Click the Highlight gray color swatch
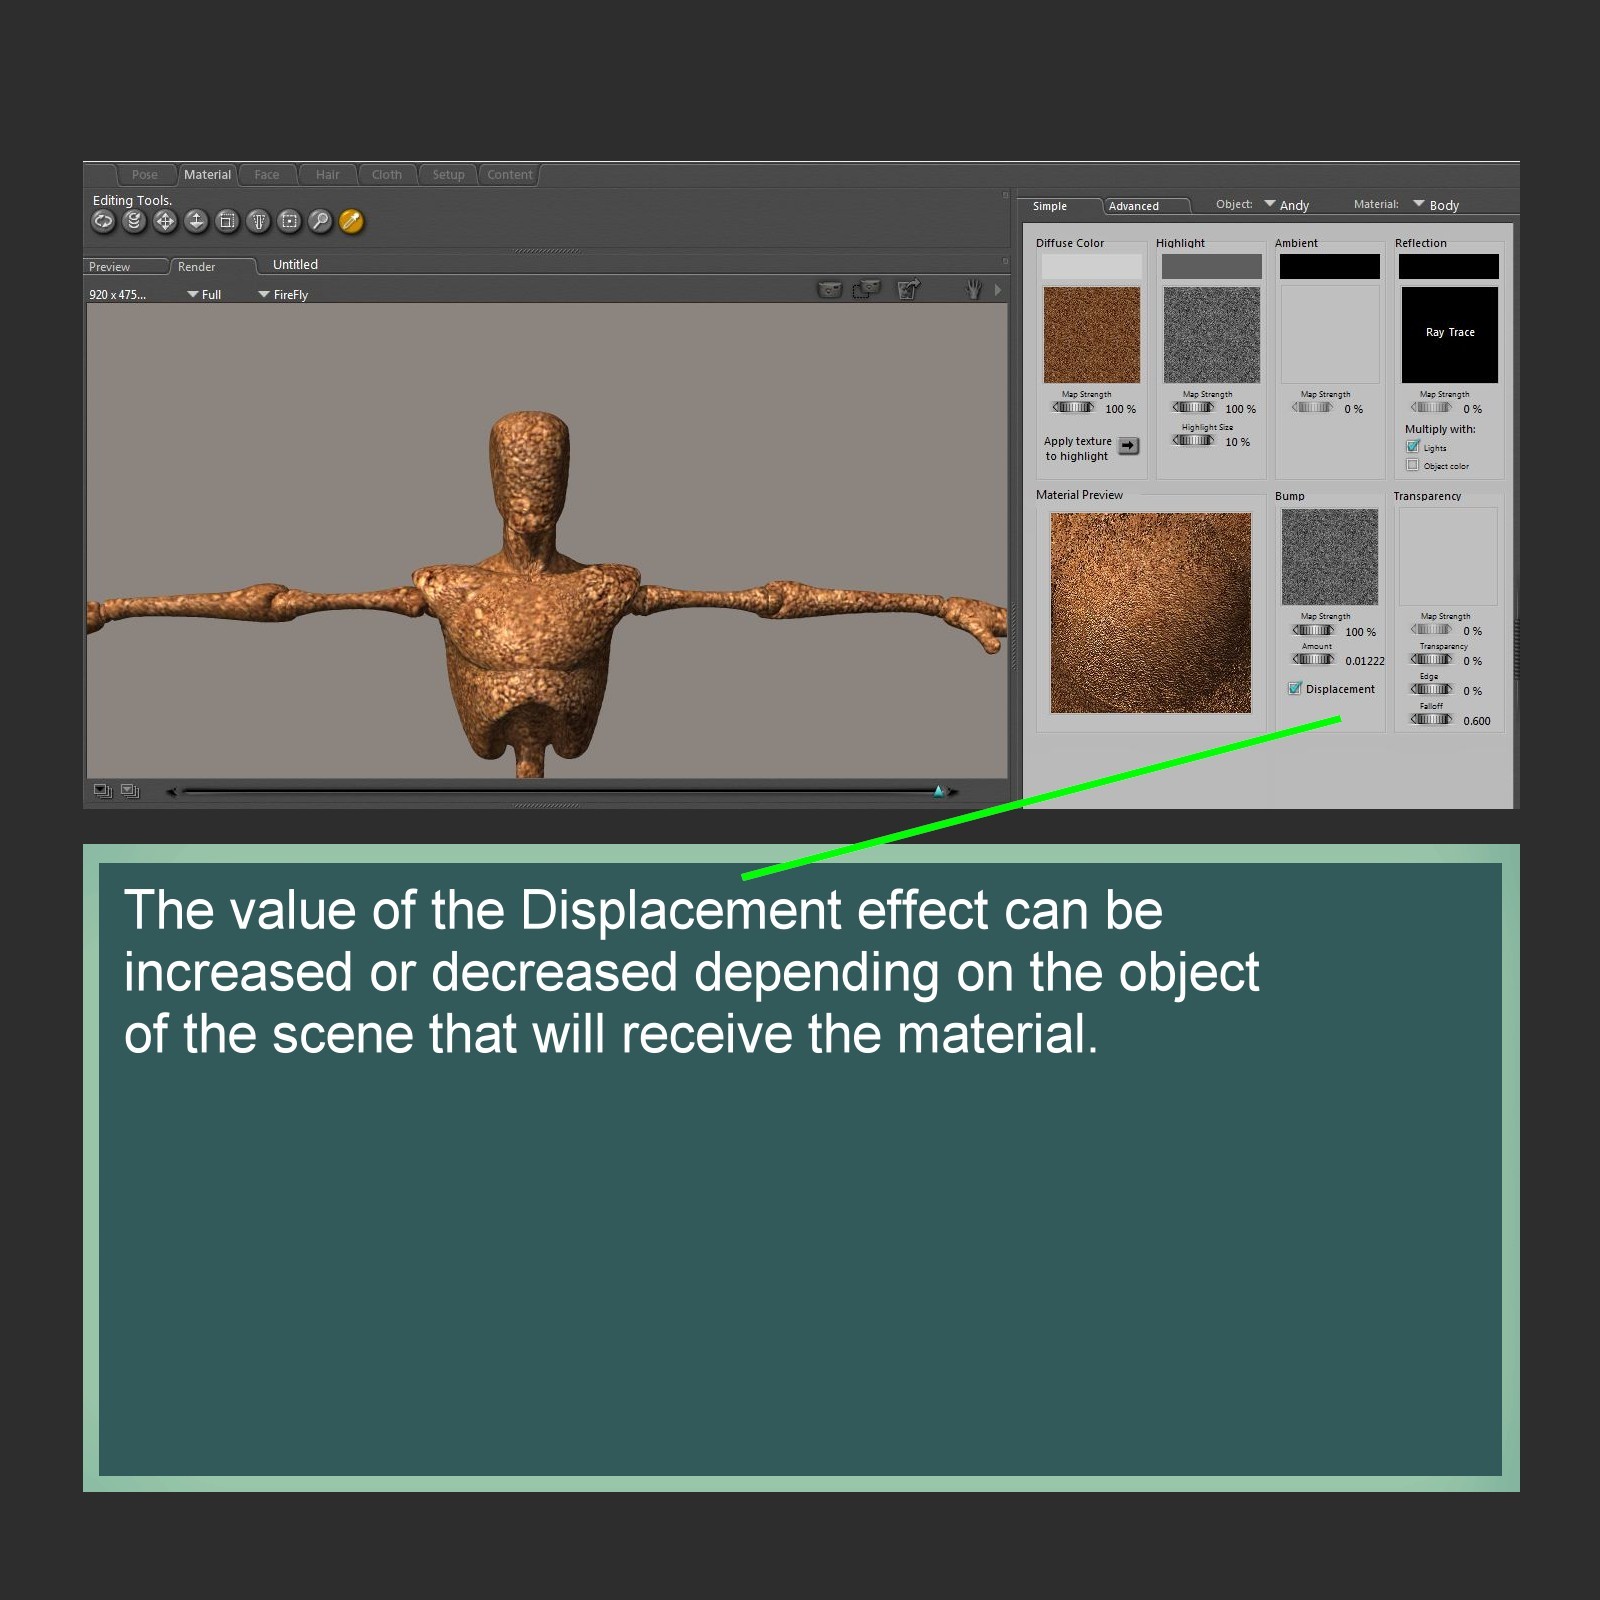 (x=1211, y=266)
